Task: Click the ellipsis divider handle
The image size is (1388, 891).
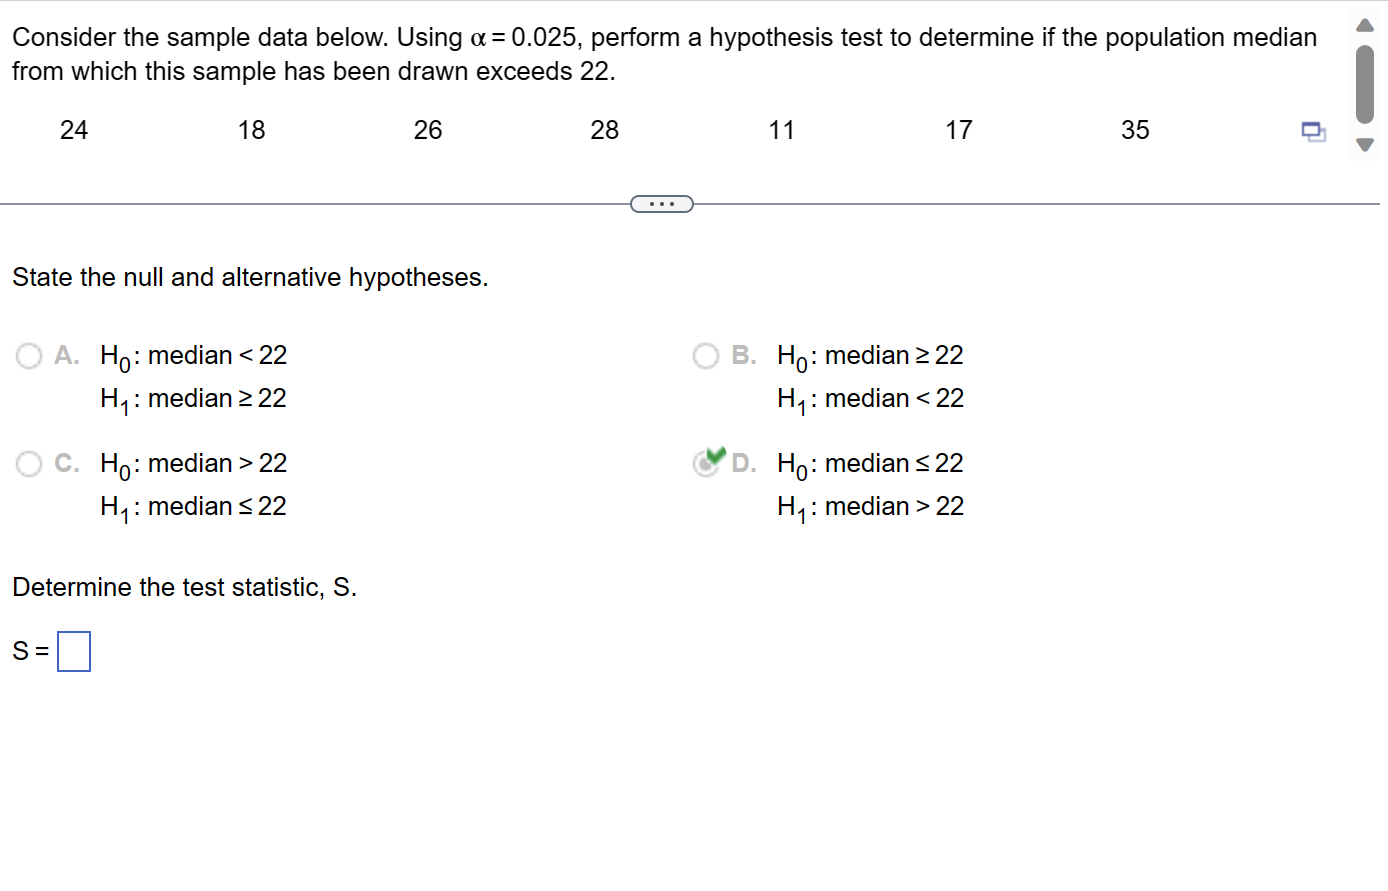Action: coord(662,203)
